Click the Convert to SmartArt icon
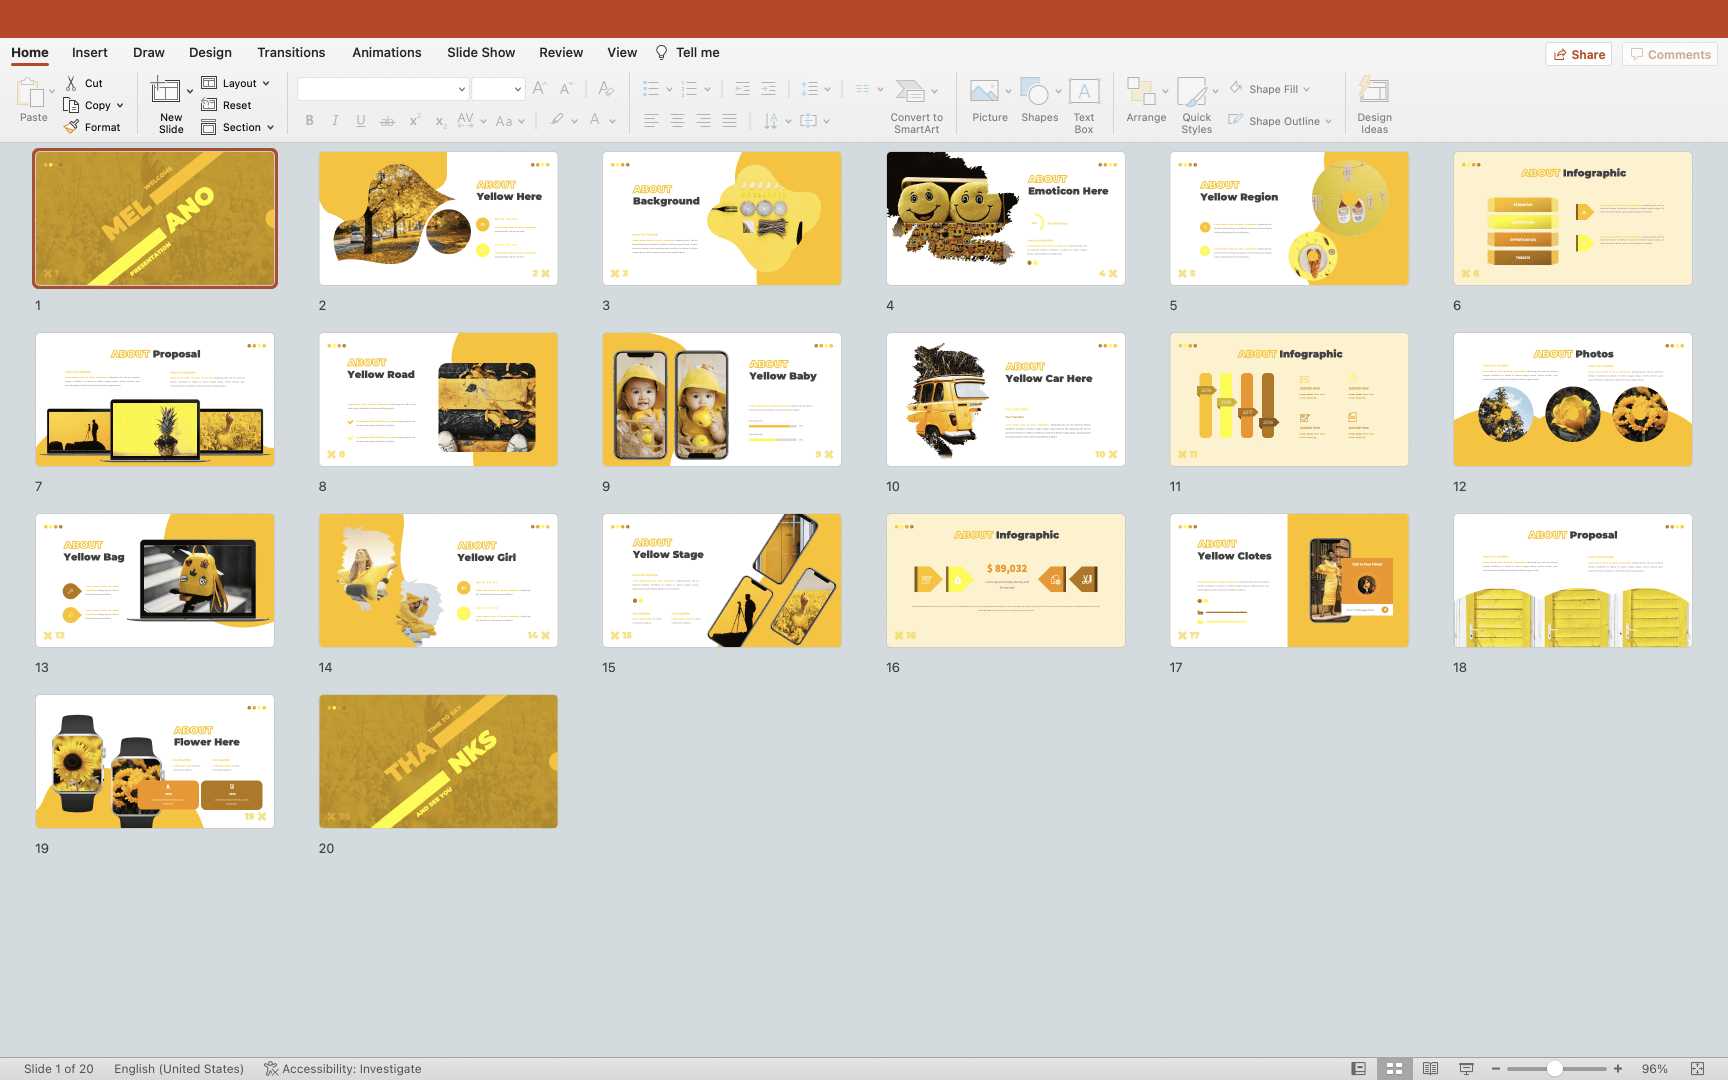The image size is (1728, 1080). pos(910,93)
